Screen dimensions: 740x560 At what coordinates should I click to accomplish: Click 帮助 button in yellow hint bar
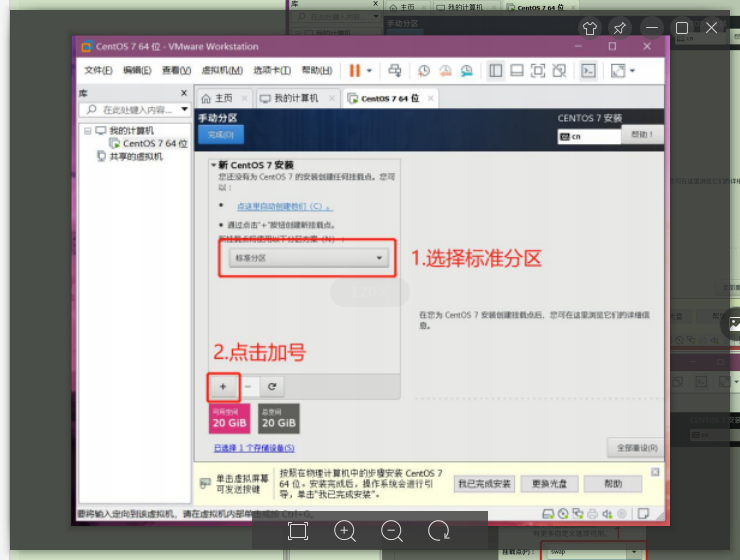click(613, 484)
